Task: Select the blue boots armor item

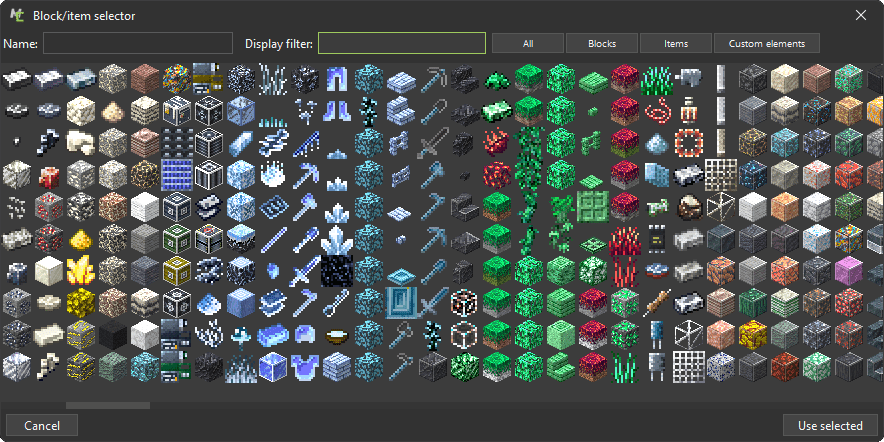Action: coord(337,111)
